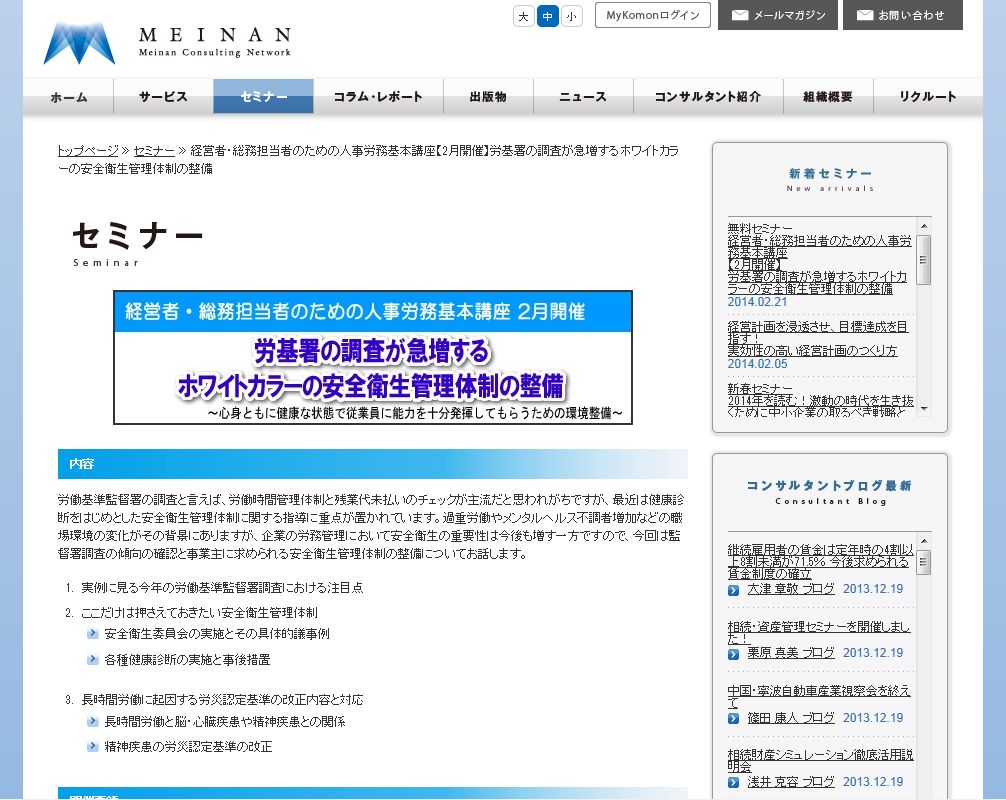Click blue arrow icon beside 浅井 克容 ブログ

(736, 781)
